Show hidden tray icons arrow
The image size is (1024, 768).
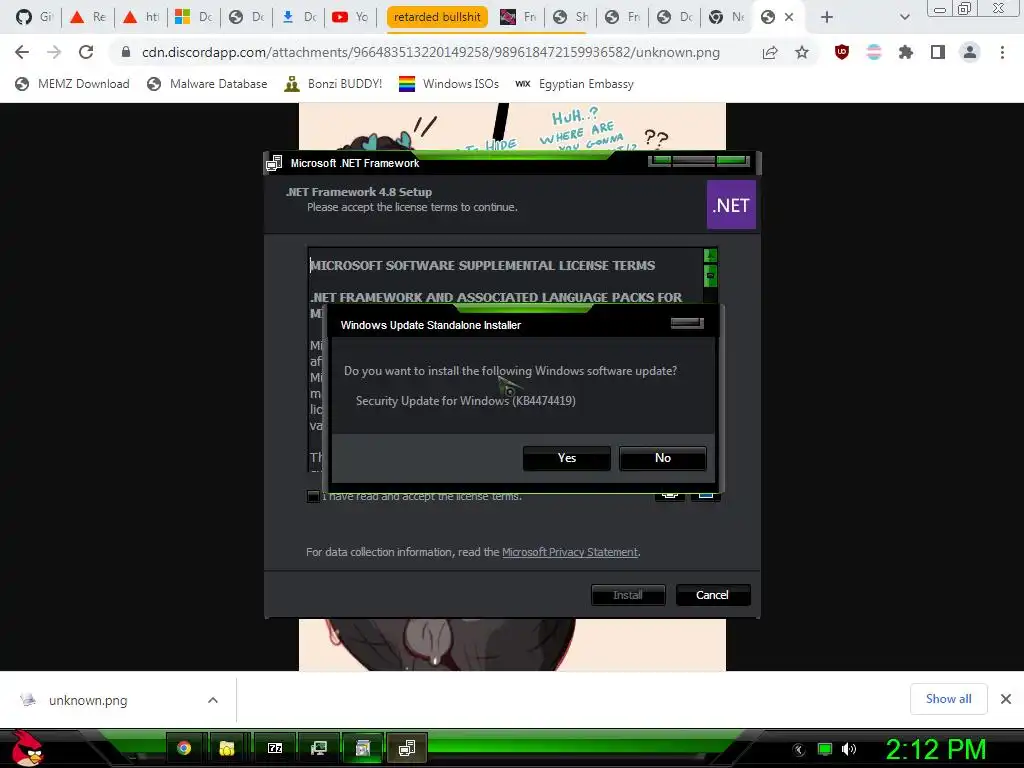798,750
